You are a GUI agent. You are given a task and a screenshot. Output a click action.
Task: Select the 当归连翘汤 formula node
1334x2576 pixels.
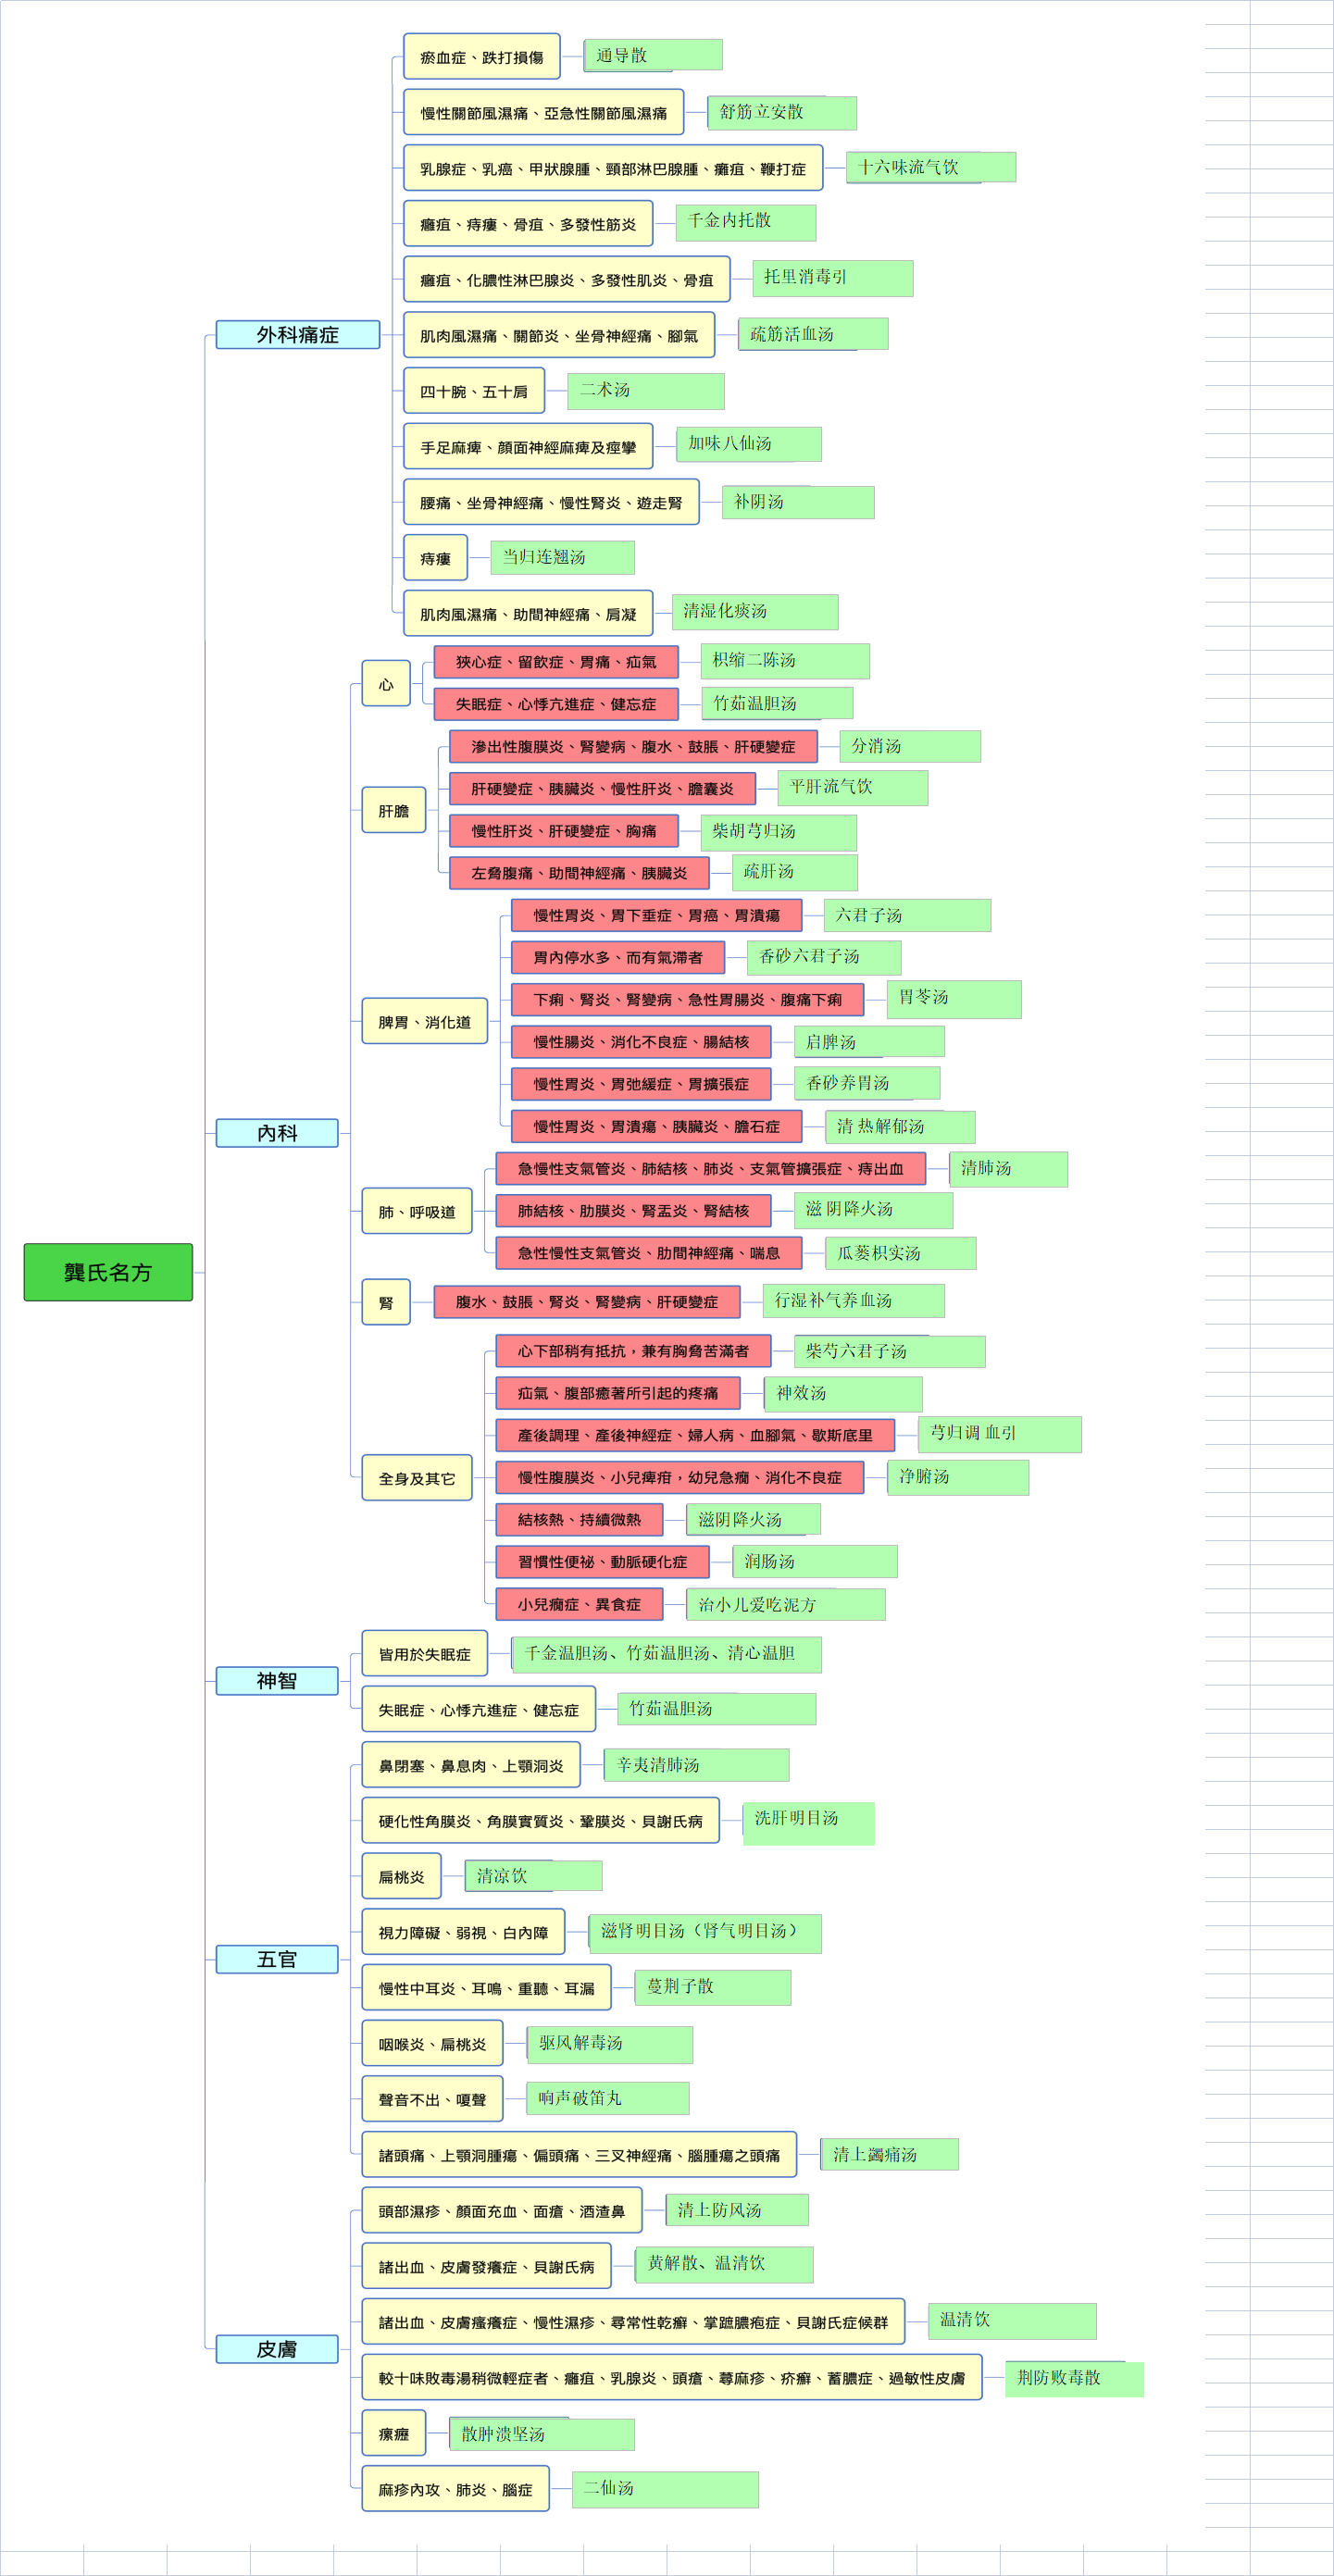[x=563, y=557]
